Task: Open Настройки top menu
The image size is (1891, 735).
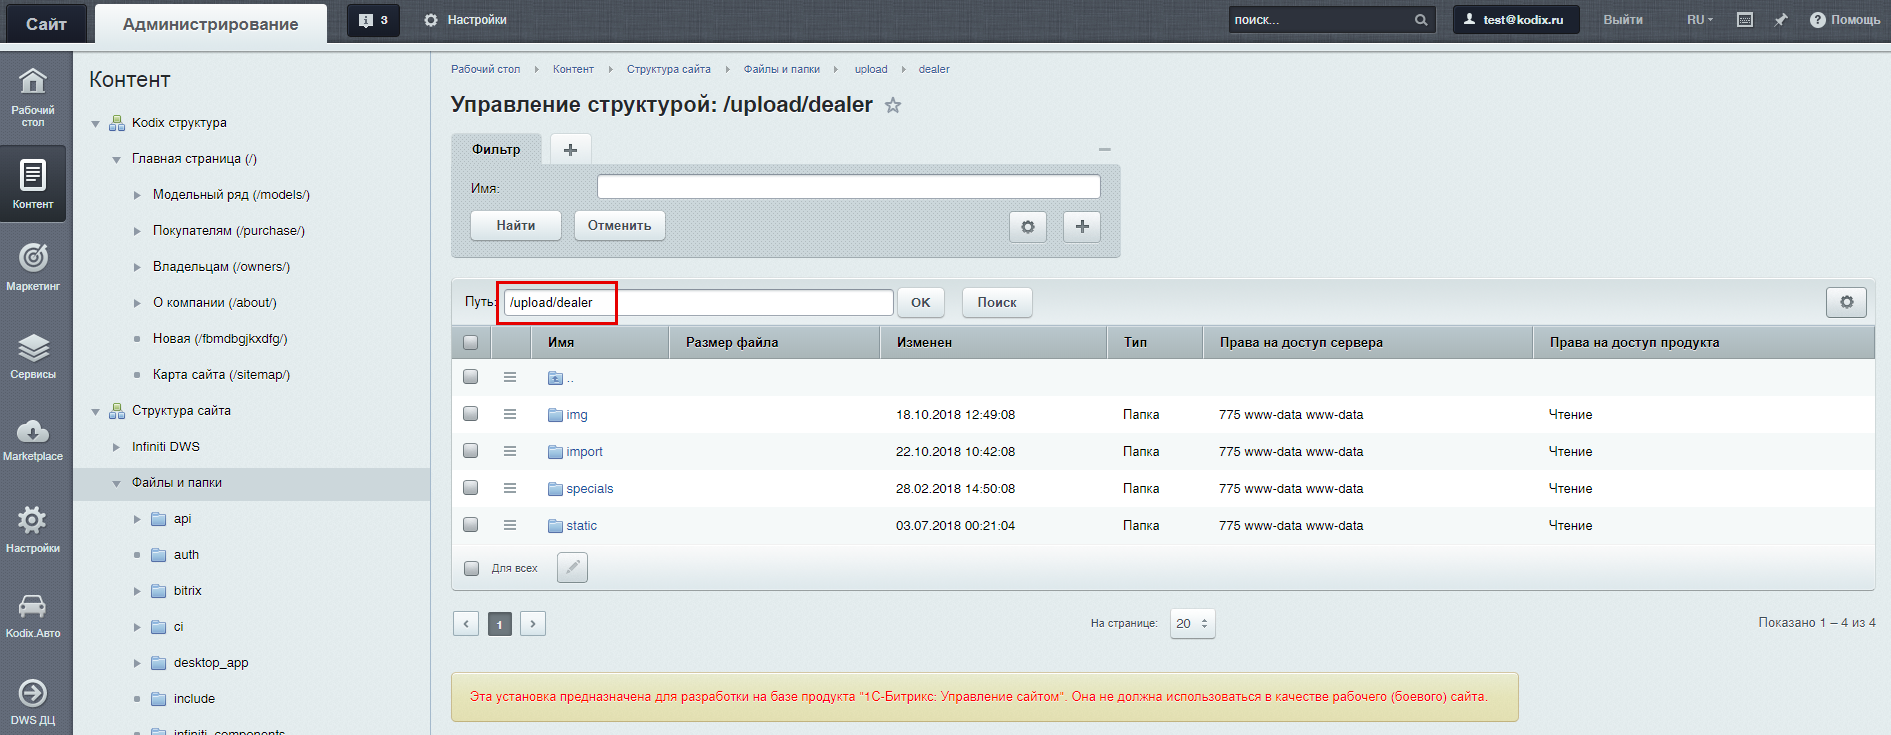Action: (x=466, y=20)
